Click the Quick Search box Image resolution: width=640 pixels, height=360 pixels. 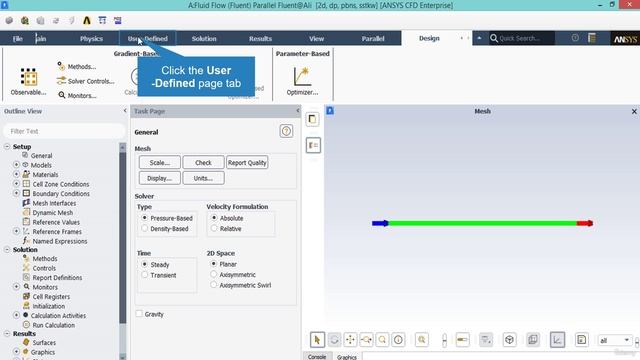tap(522, 38)
